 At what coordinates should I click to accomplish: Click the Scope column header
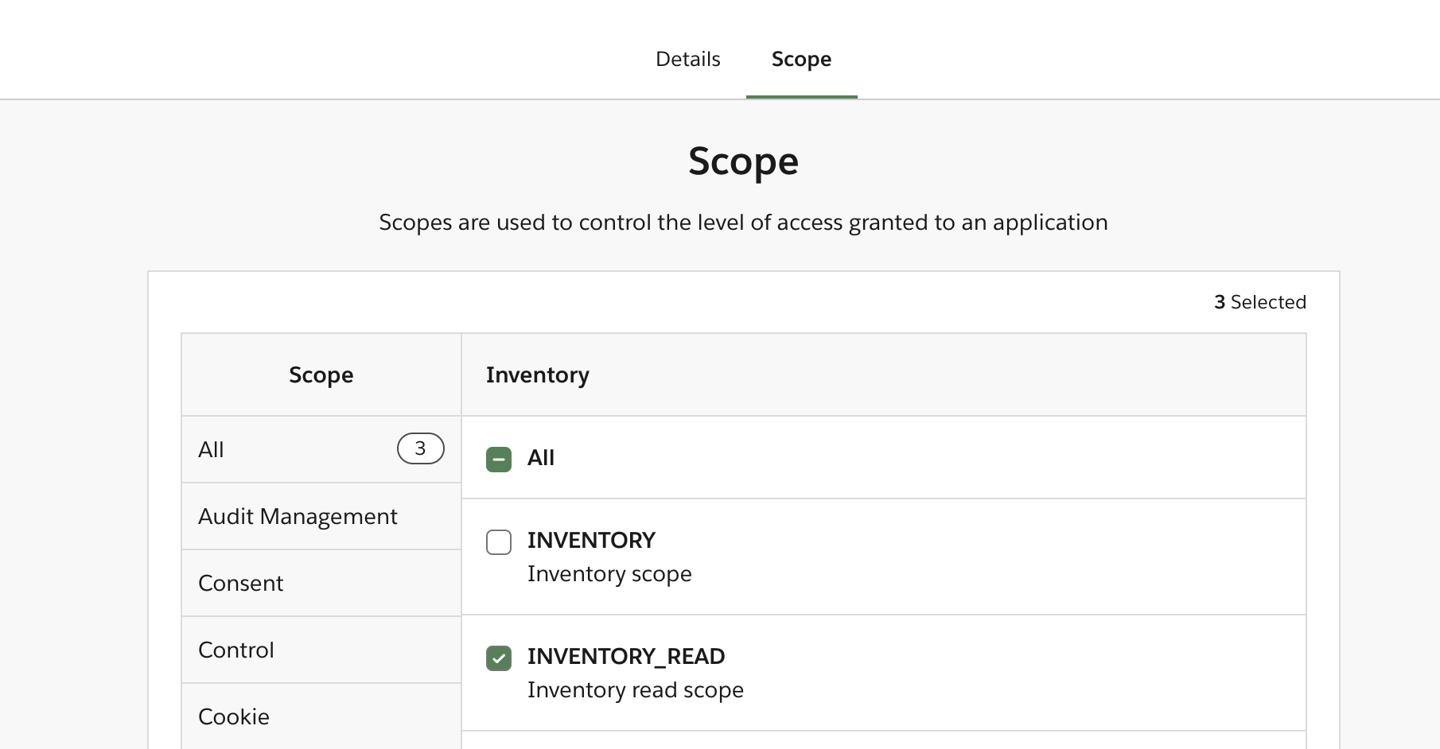pos(321,375)
